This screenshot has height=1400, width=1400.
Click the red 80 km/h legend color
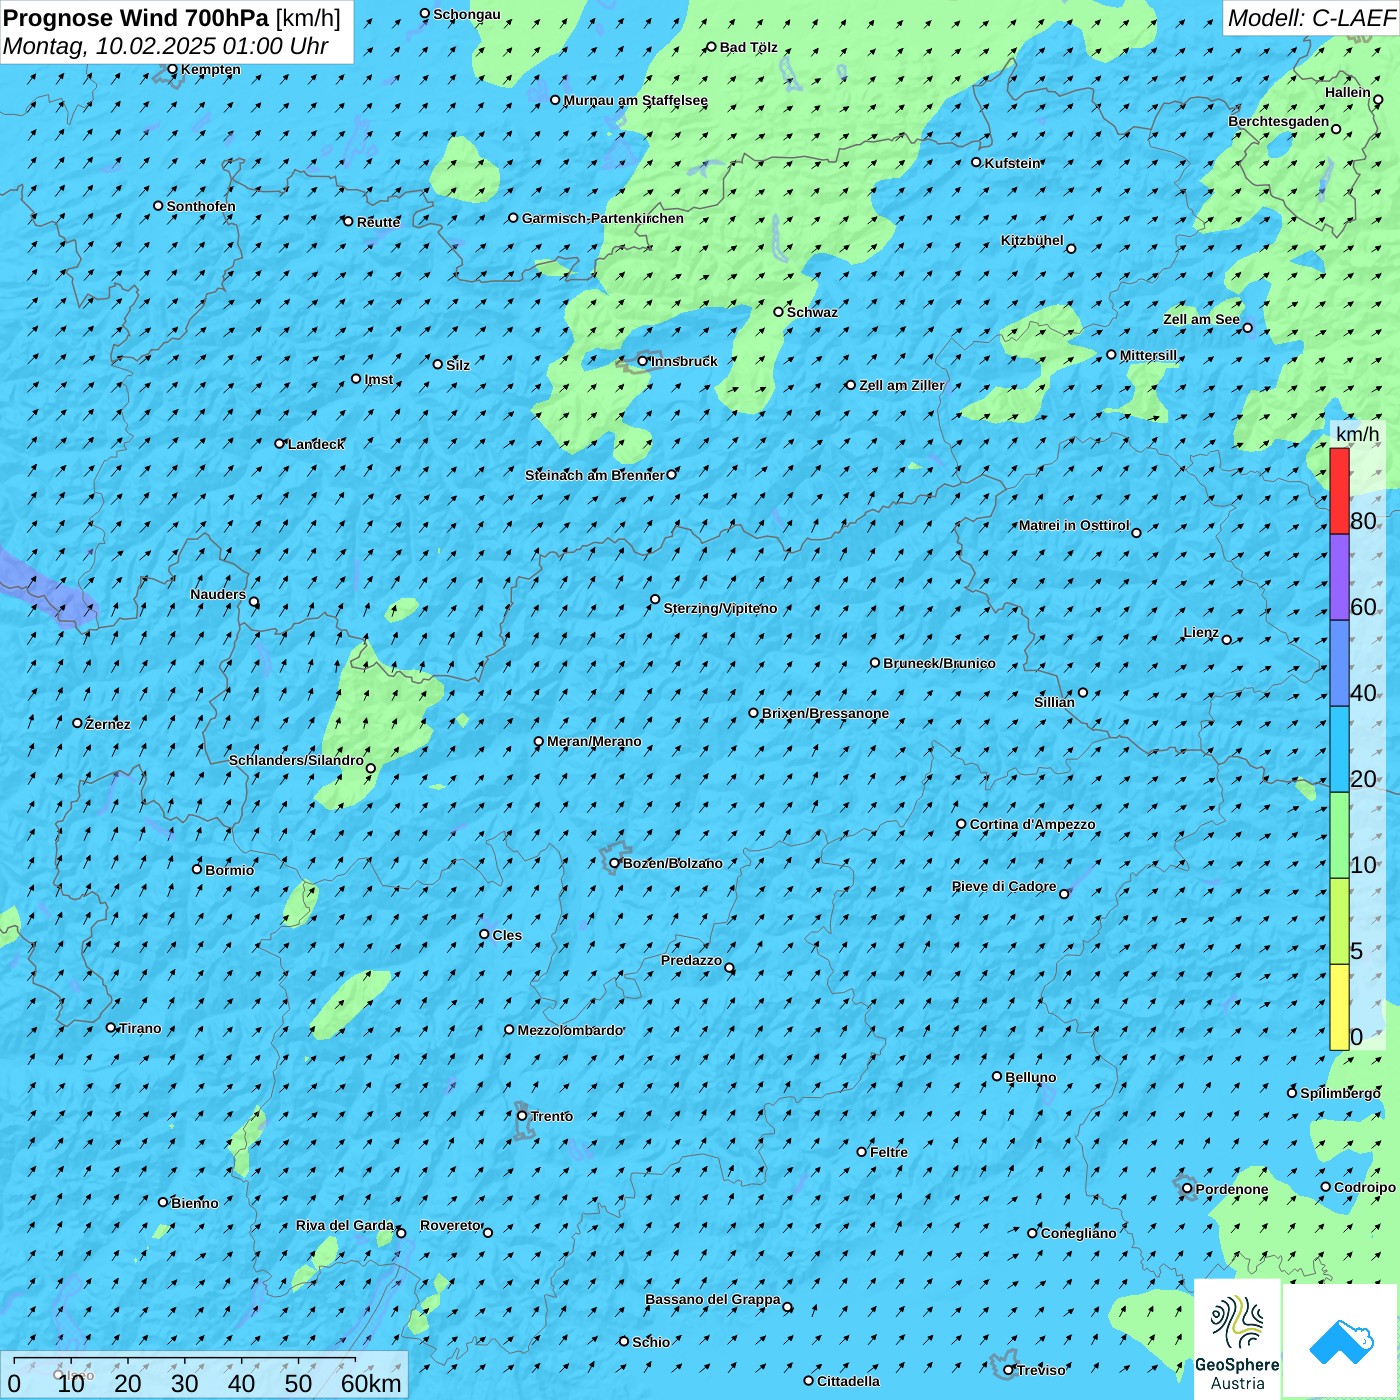(1339, 491)
